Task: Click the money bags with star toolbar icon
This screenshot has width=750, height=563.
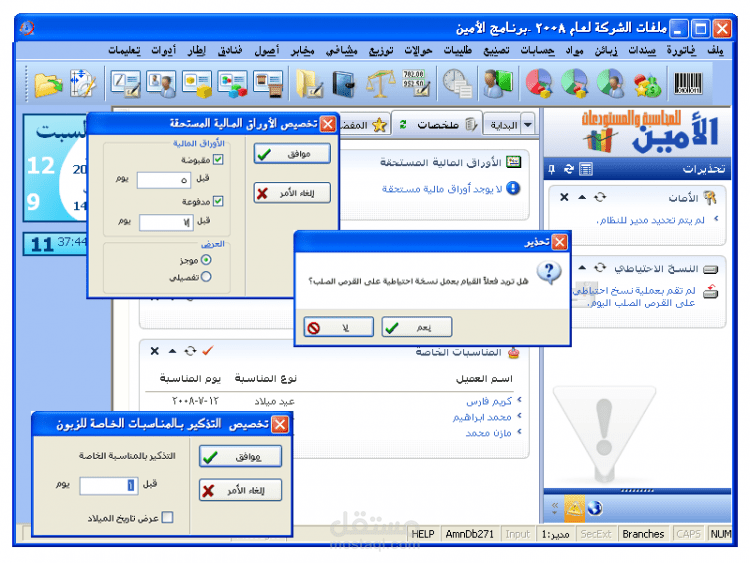Action: tap(647, 84)
